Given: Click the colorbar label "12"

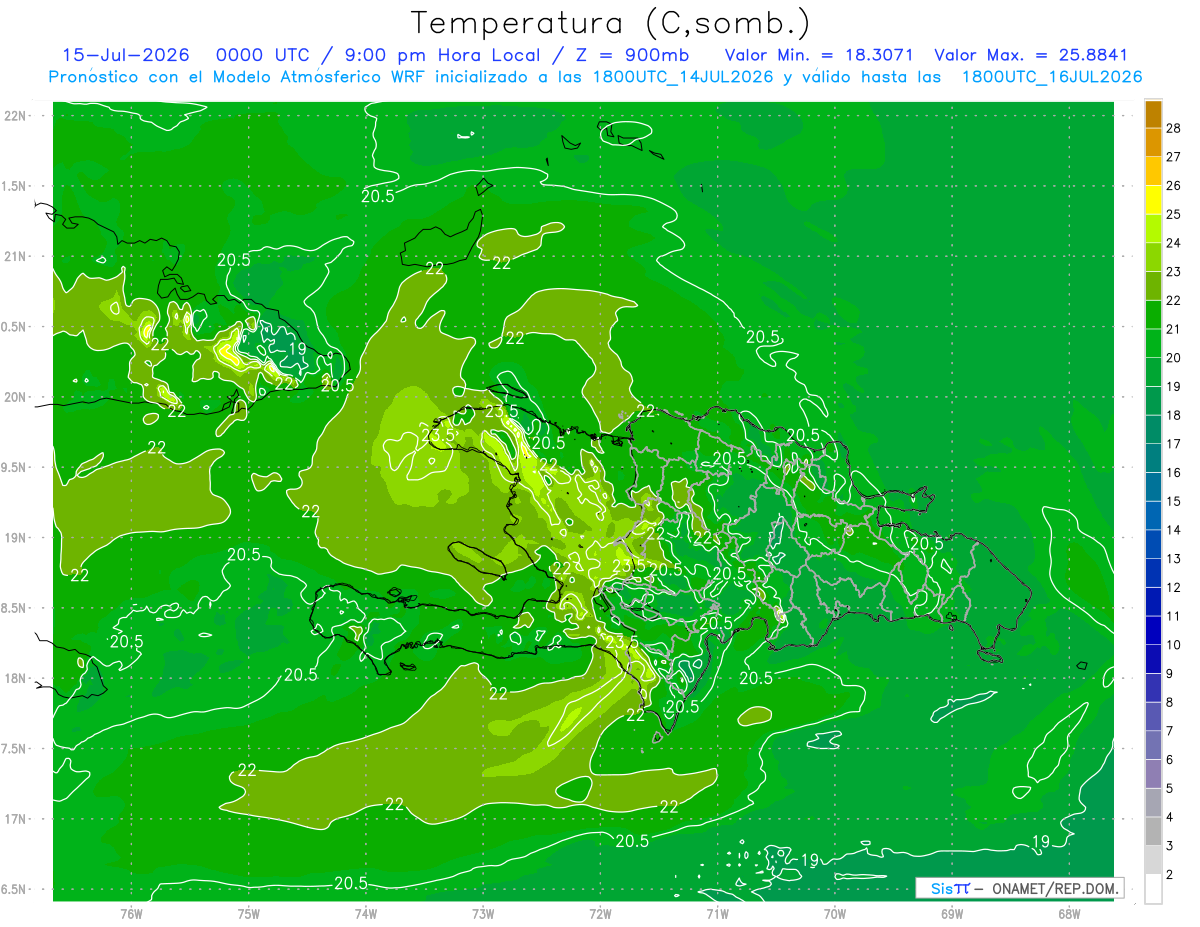Looking at the screenshot, I should (1175, 588).
